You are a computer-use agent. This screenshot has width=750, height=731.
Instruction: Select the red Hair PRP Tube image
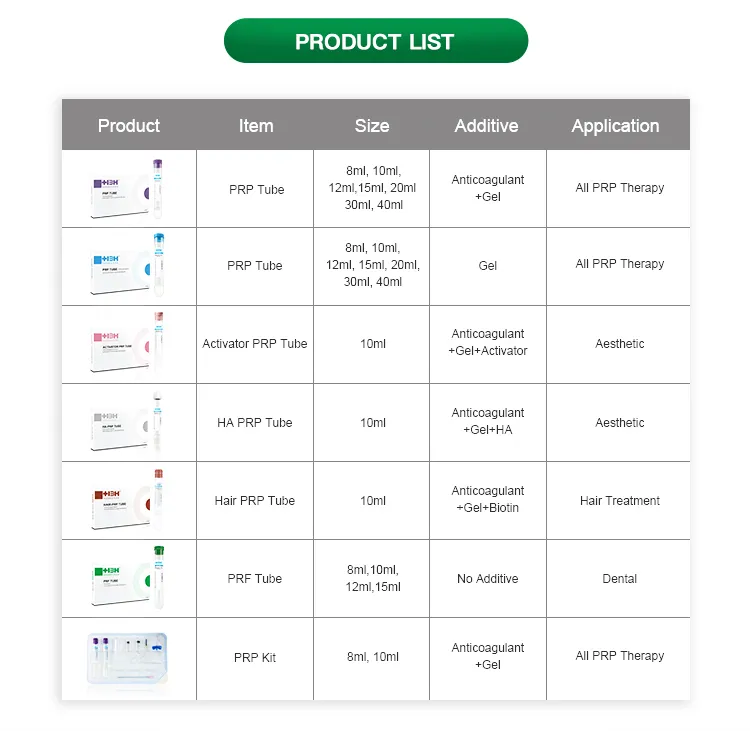click(x=127, y=500)
